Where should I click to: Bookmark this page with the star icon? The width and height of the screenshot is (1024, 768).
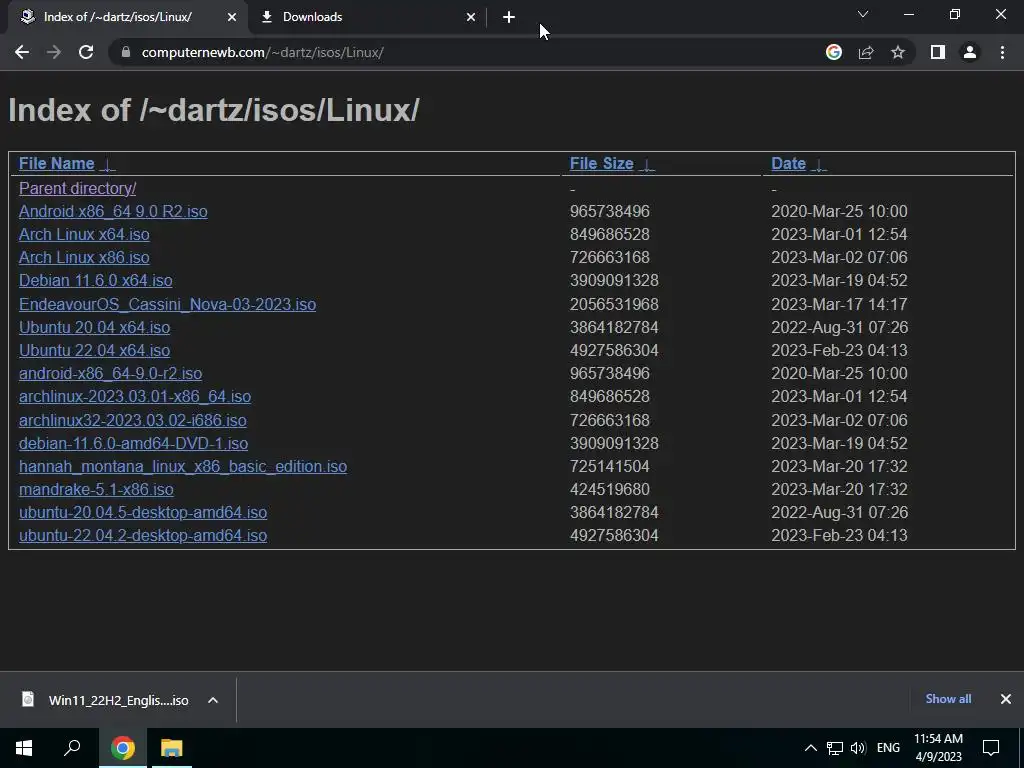point(898,52)
